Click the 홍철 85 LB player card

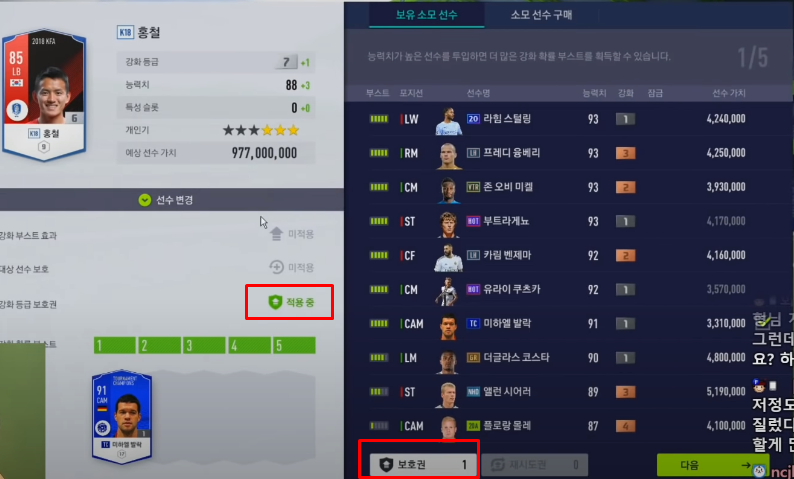click(x=44, y=95)
